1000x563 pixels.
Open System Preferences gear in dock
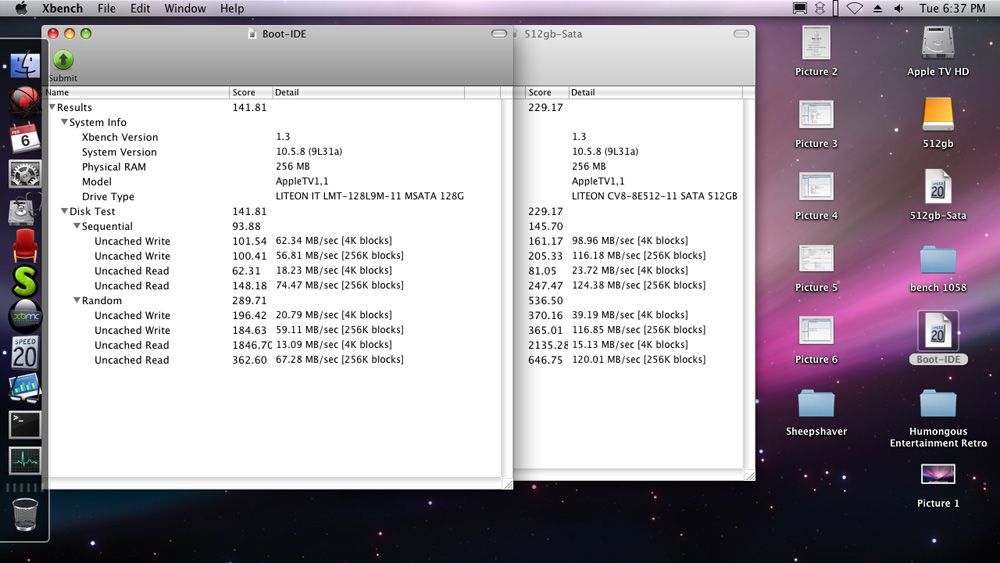[x=25, y=173]
